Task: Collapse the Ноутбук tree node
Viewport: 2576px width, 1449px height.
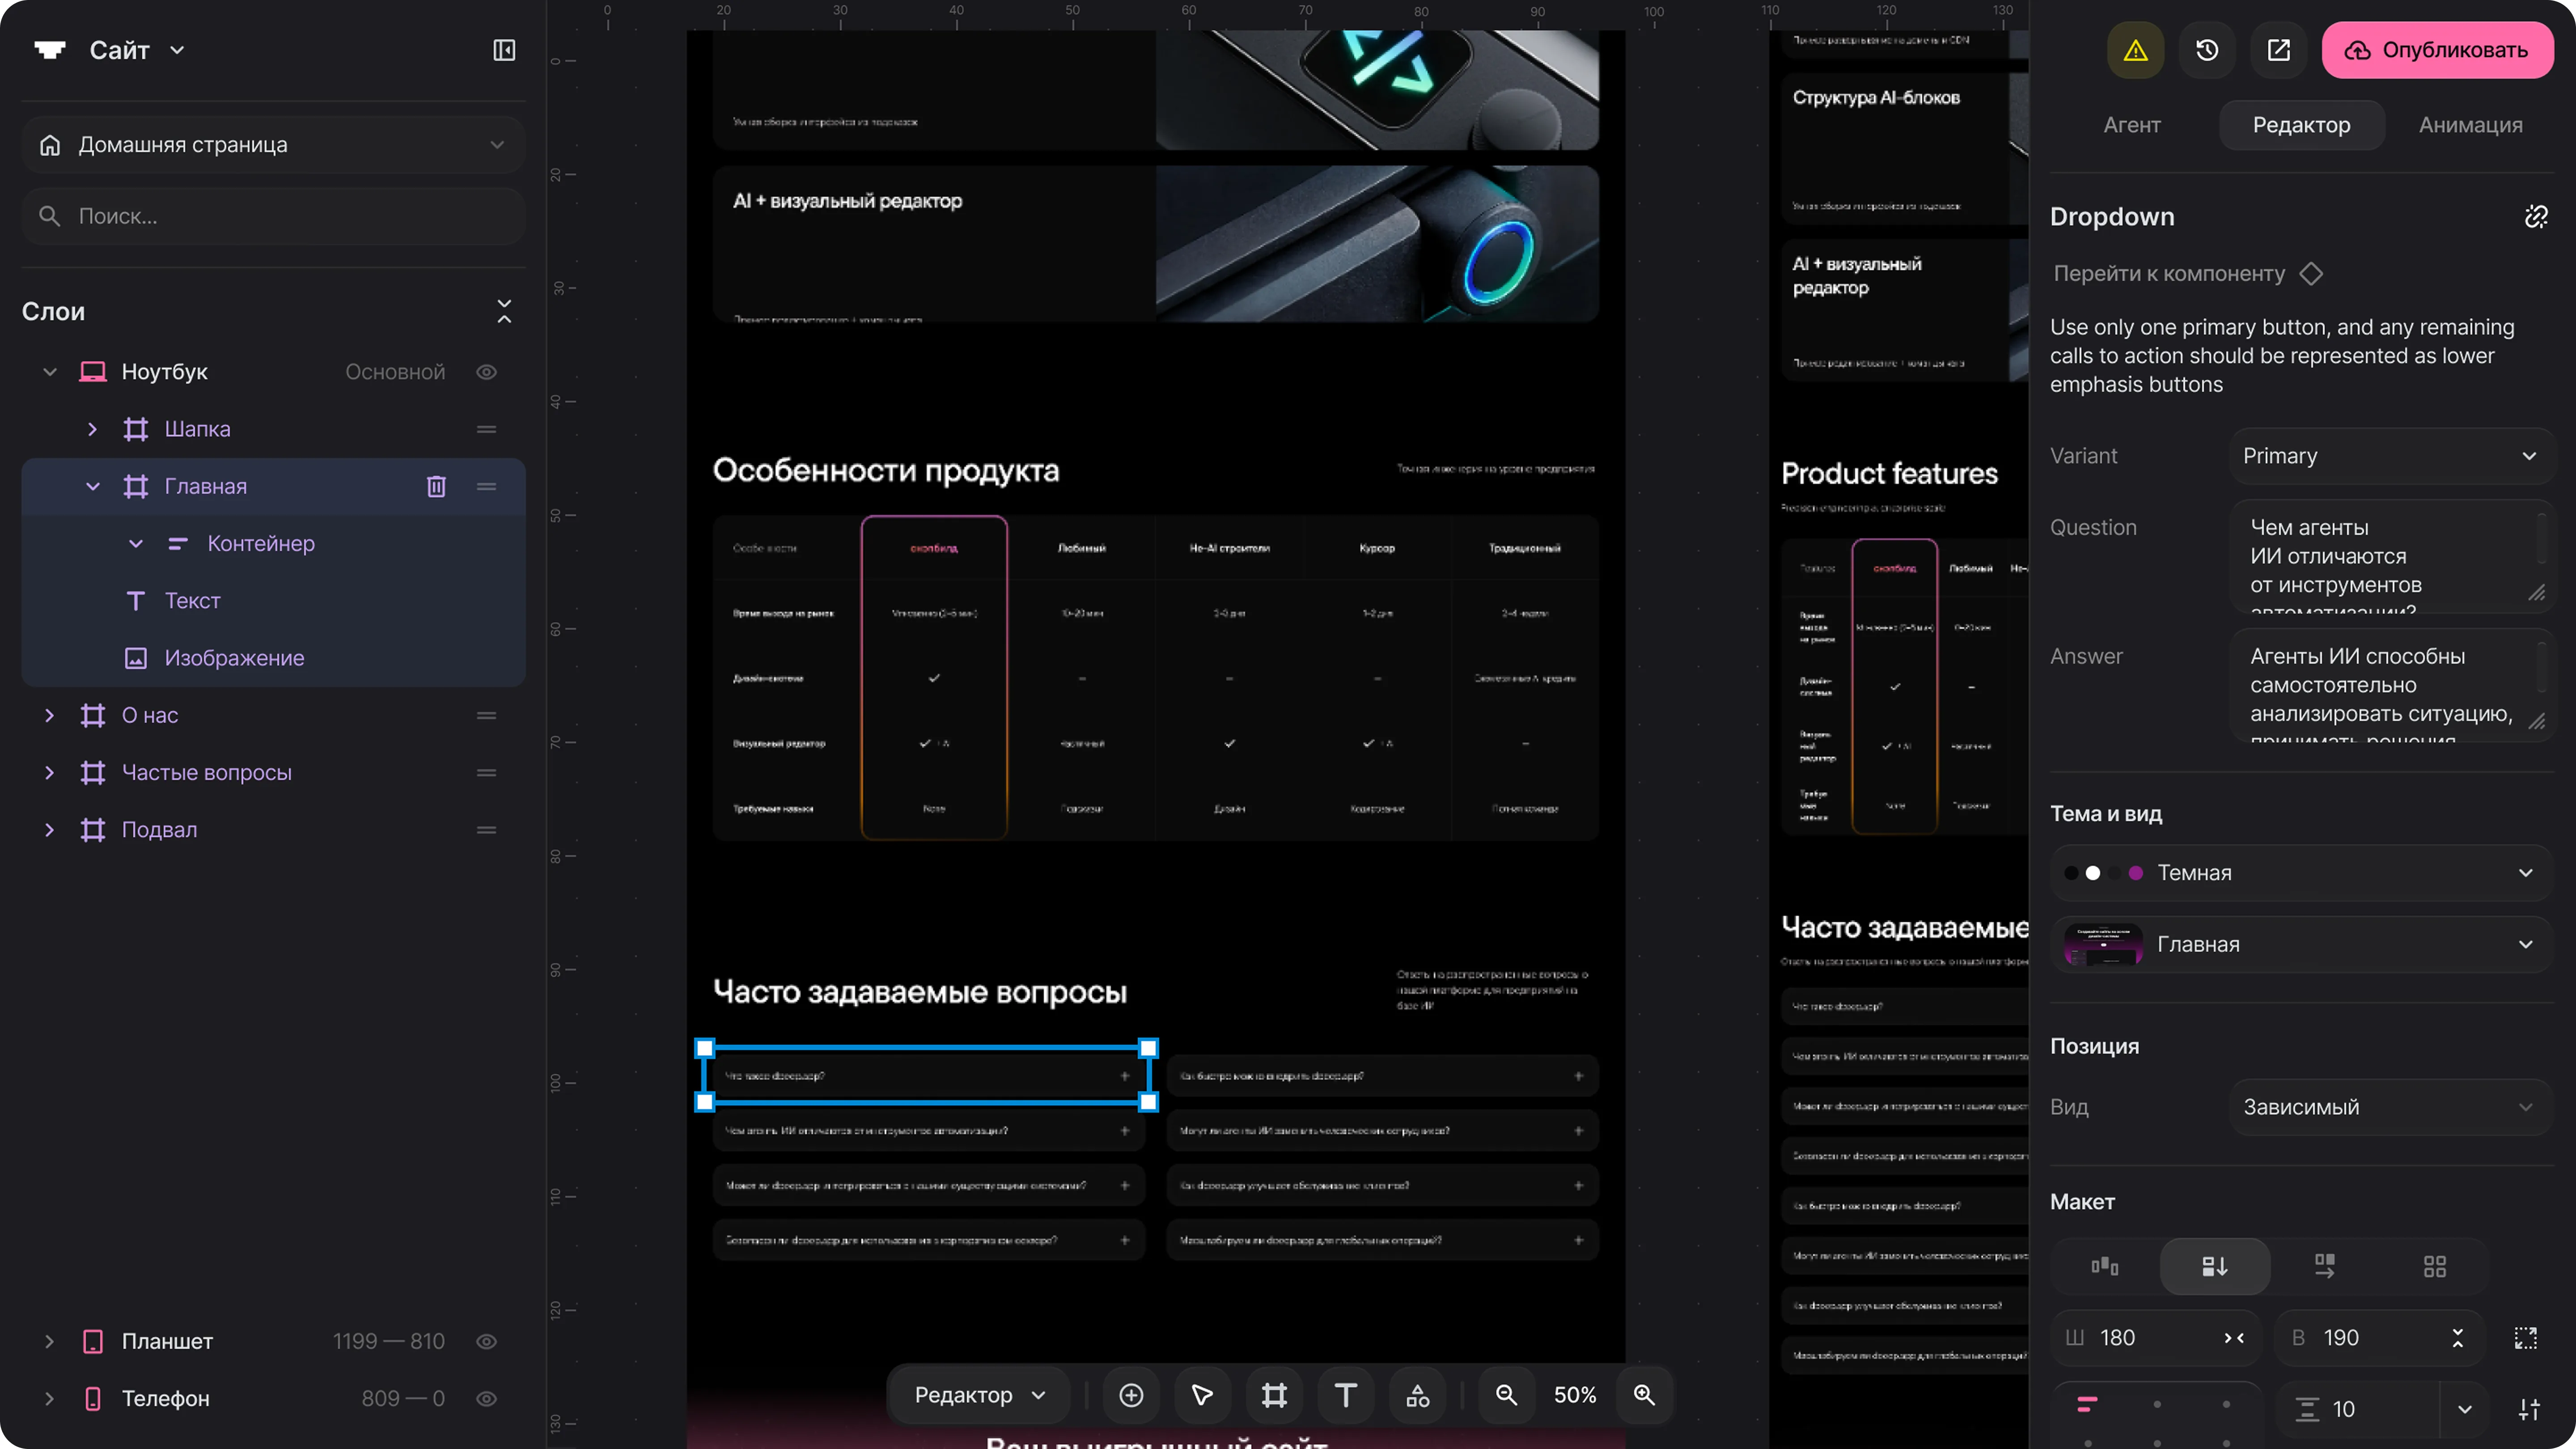Action: click(50, 372)
